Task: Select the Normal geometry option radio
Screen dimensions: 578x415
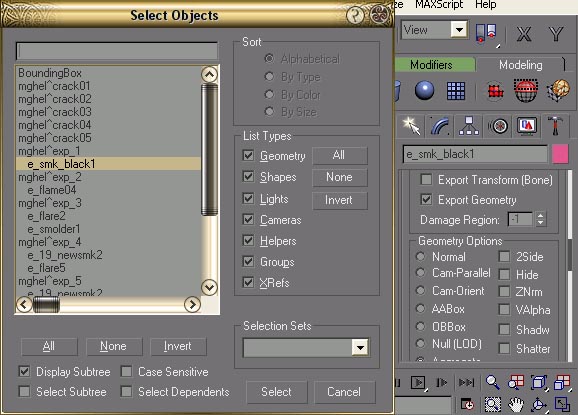Action: click(x=421, y=257)
